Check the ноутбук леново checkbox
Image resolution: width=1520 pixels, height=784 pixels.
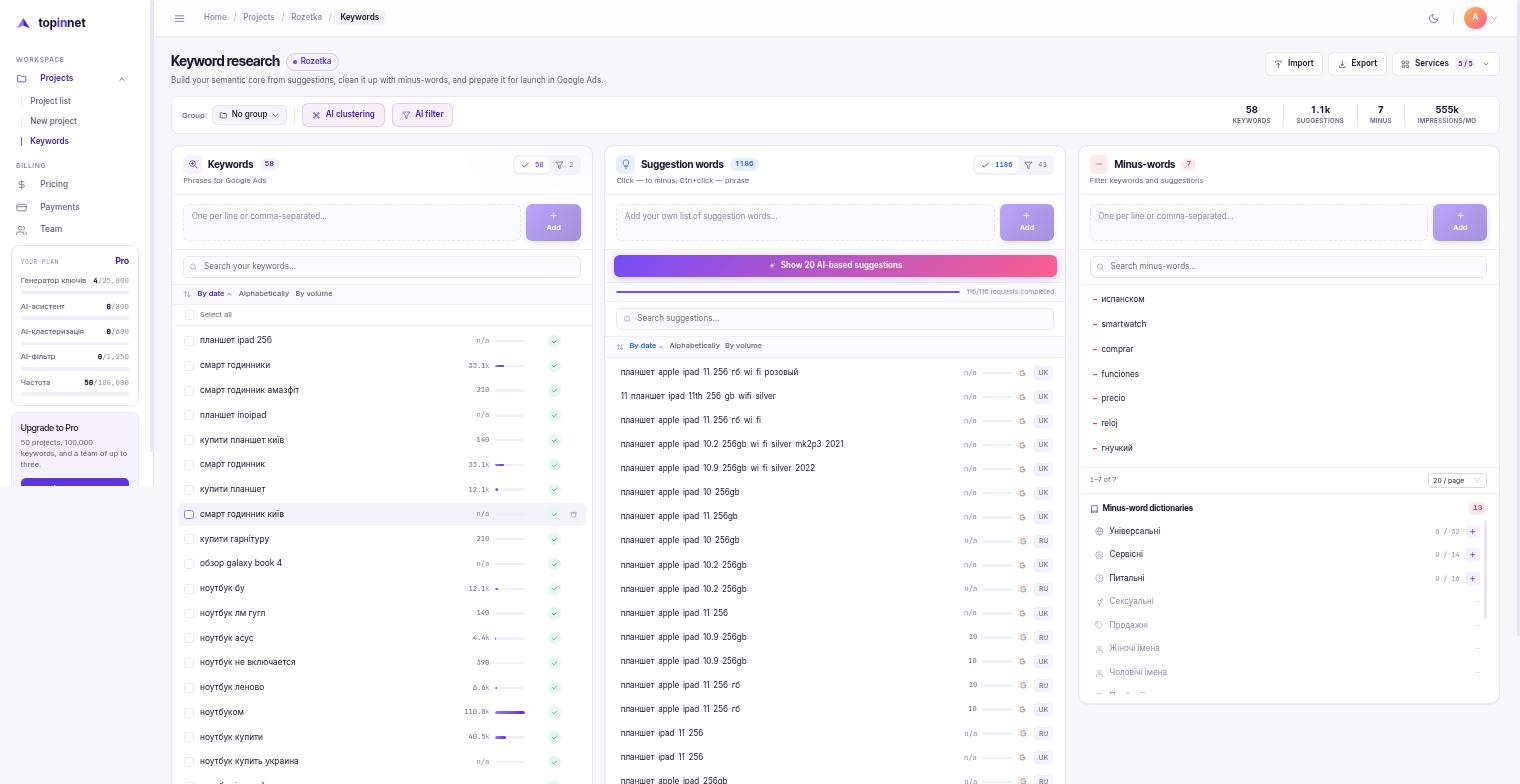189,688
